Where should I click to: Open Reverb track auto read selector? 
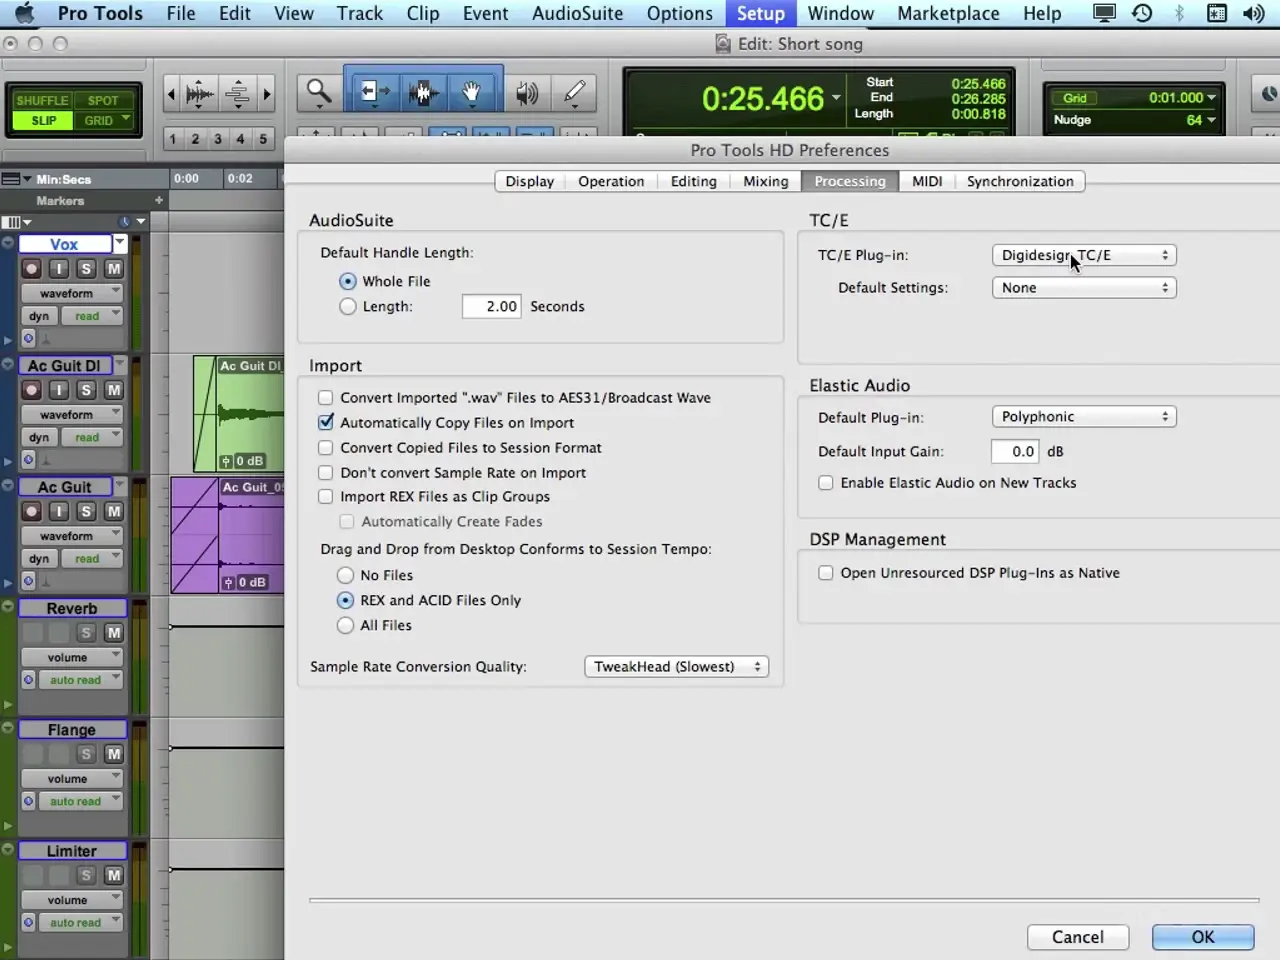(x=83, y=680)
